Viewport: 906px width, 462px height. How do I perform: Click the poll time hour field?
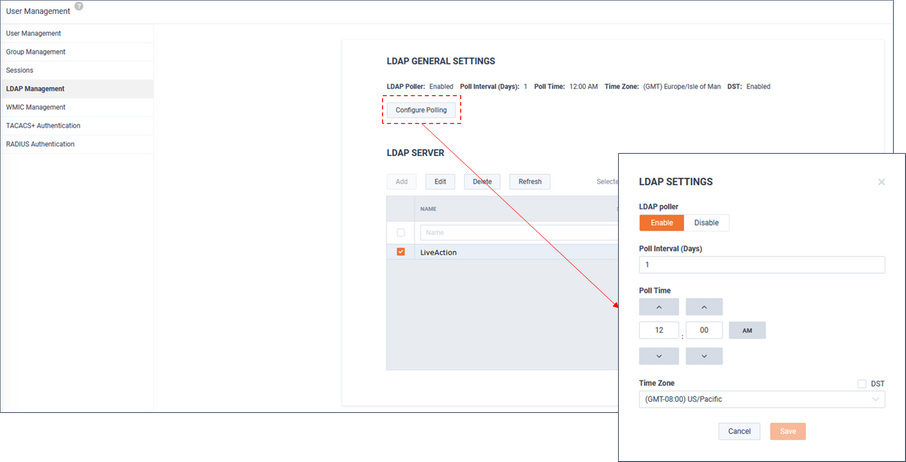(659, 330)
